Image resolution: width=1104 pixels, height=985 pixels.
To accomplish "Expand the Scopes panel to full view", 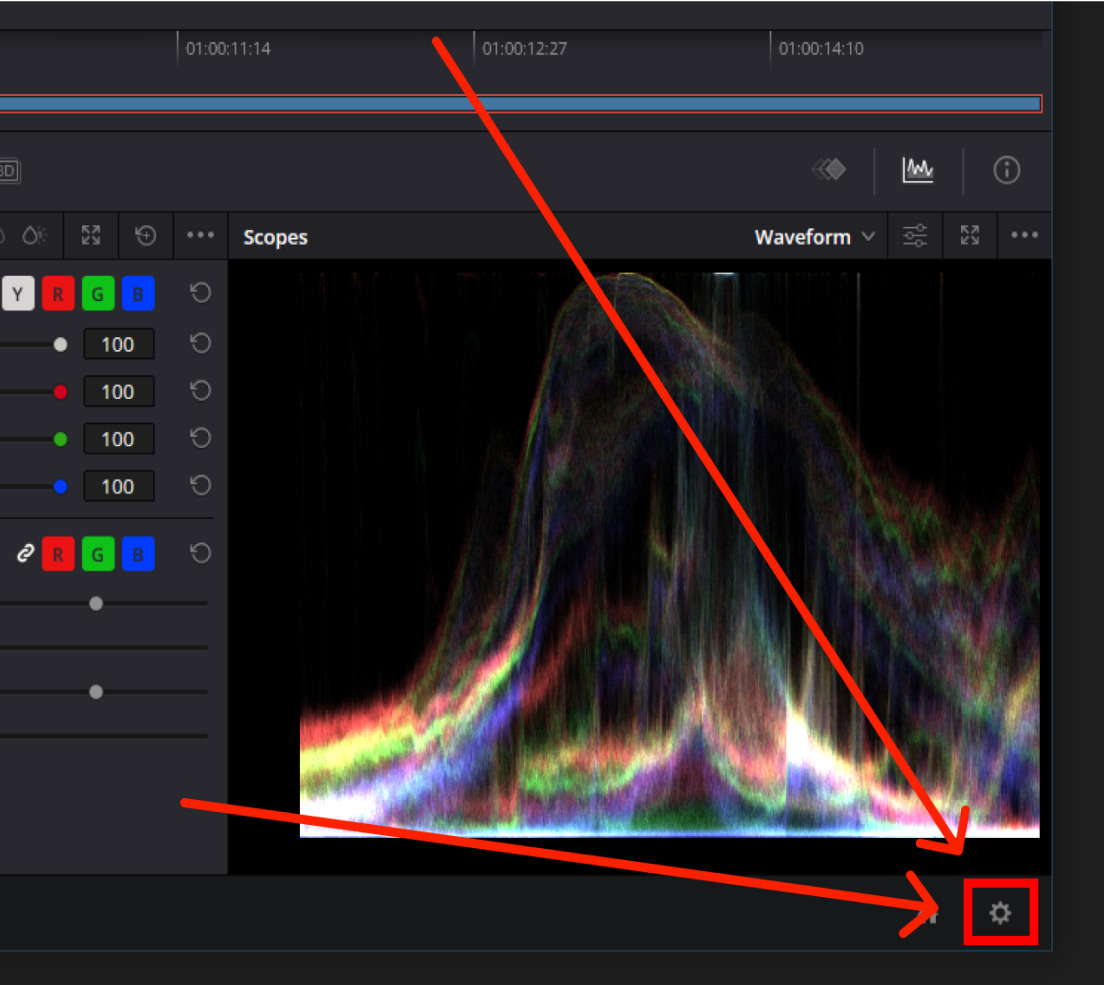I will coord(969,236).
